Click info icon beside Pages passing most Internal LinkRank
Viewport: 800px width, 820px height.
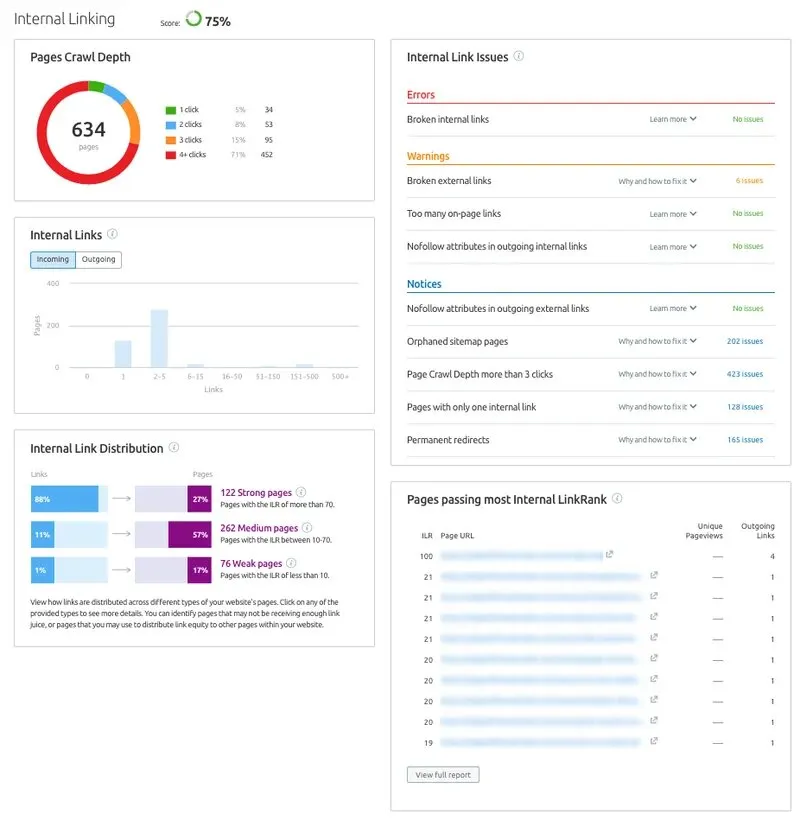pyautogui.click(x=617, y=498)
